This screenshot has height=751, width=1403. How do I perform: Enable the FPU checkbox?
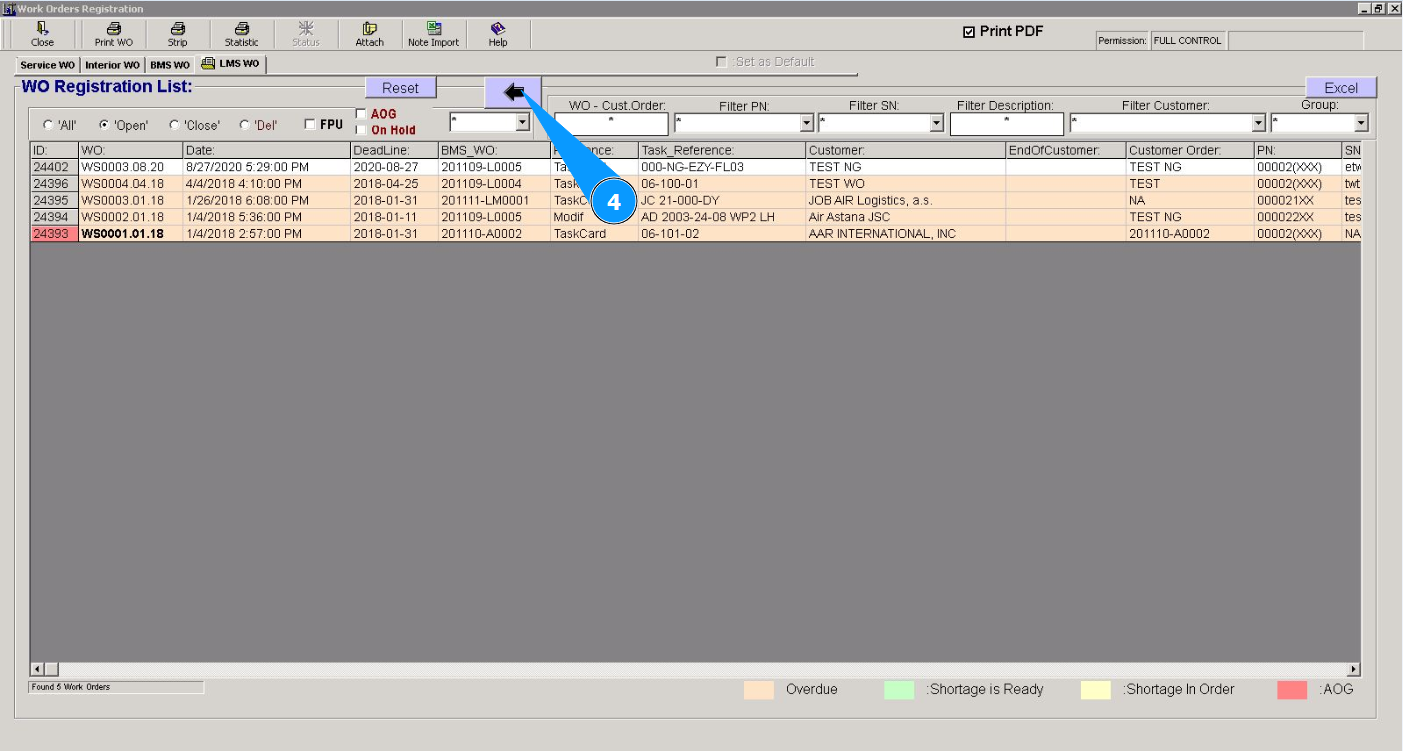(x=310, y=125)
